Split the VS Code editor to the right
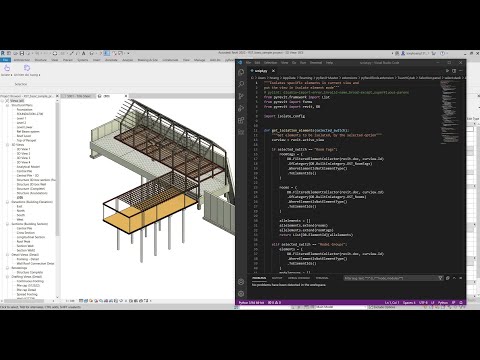The height and width of the screenshot is (360, 480). tap(454, 71)
